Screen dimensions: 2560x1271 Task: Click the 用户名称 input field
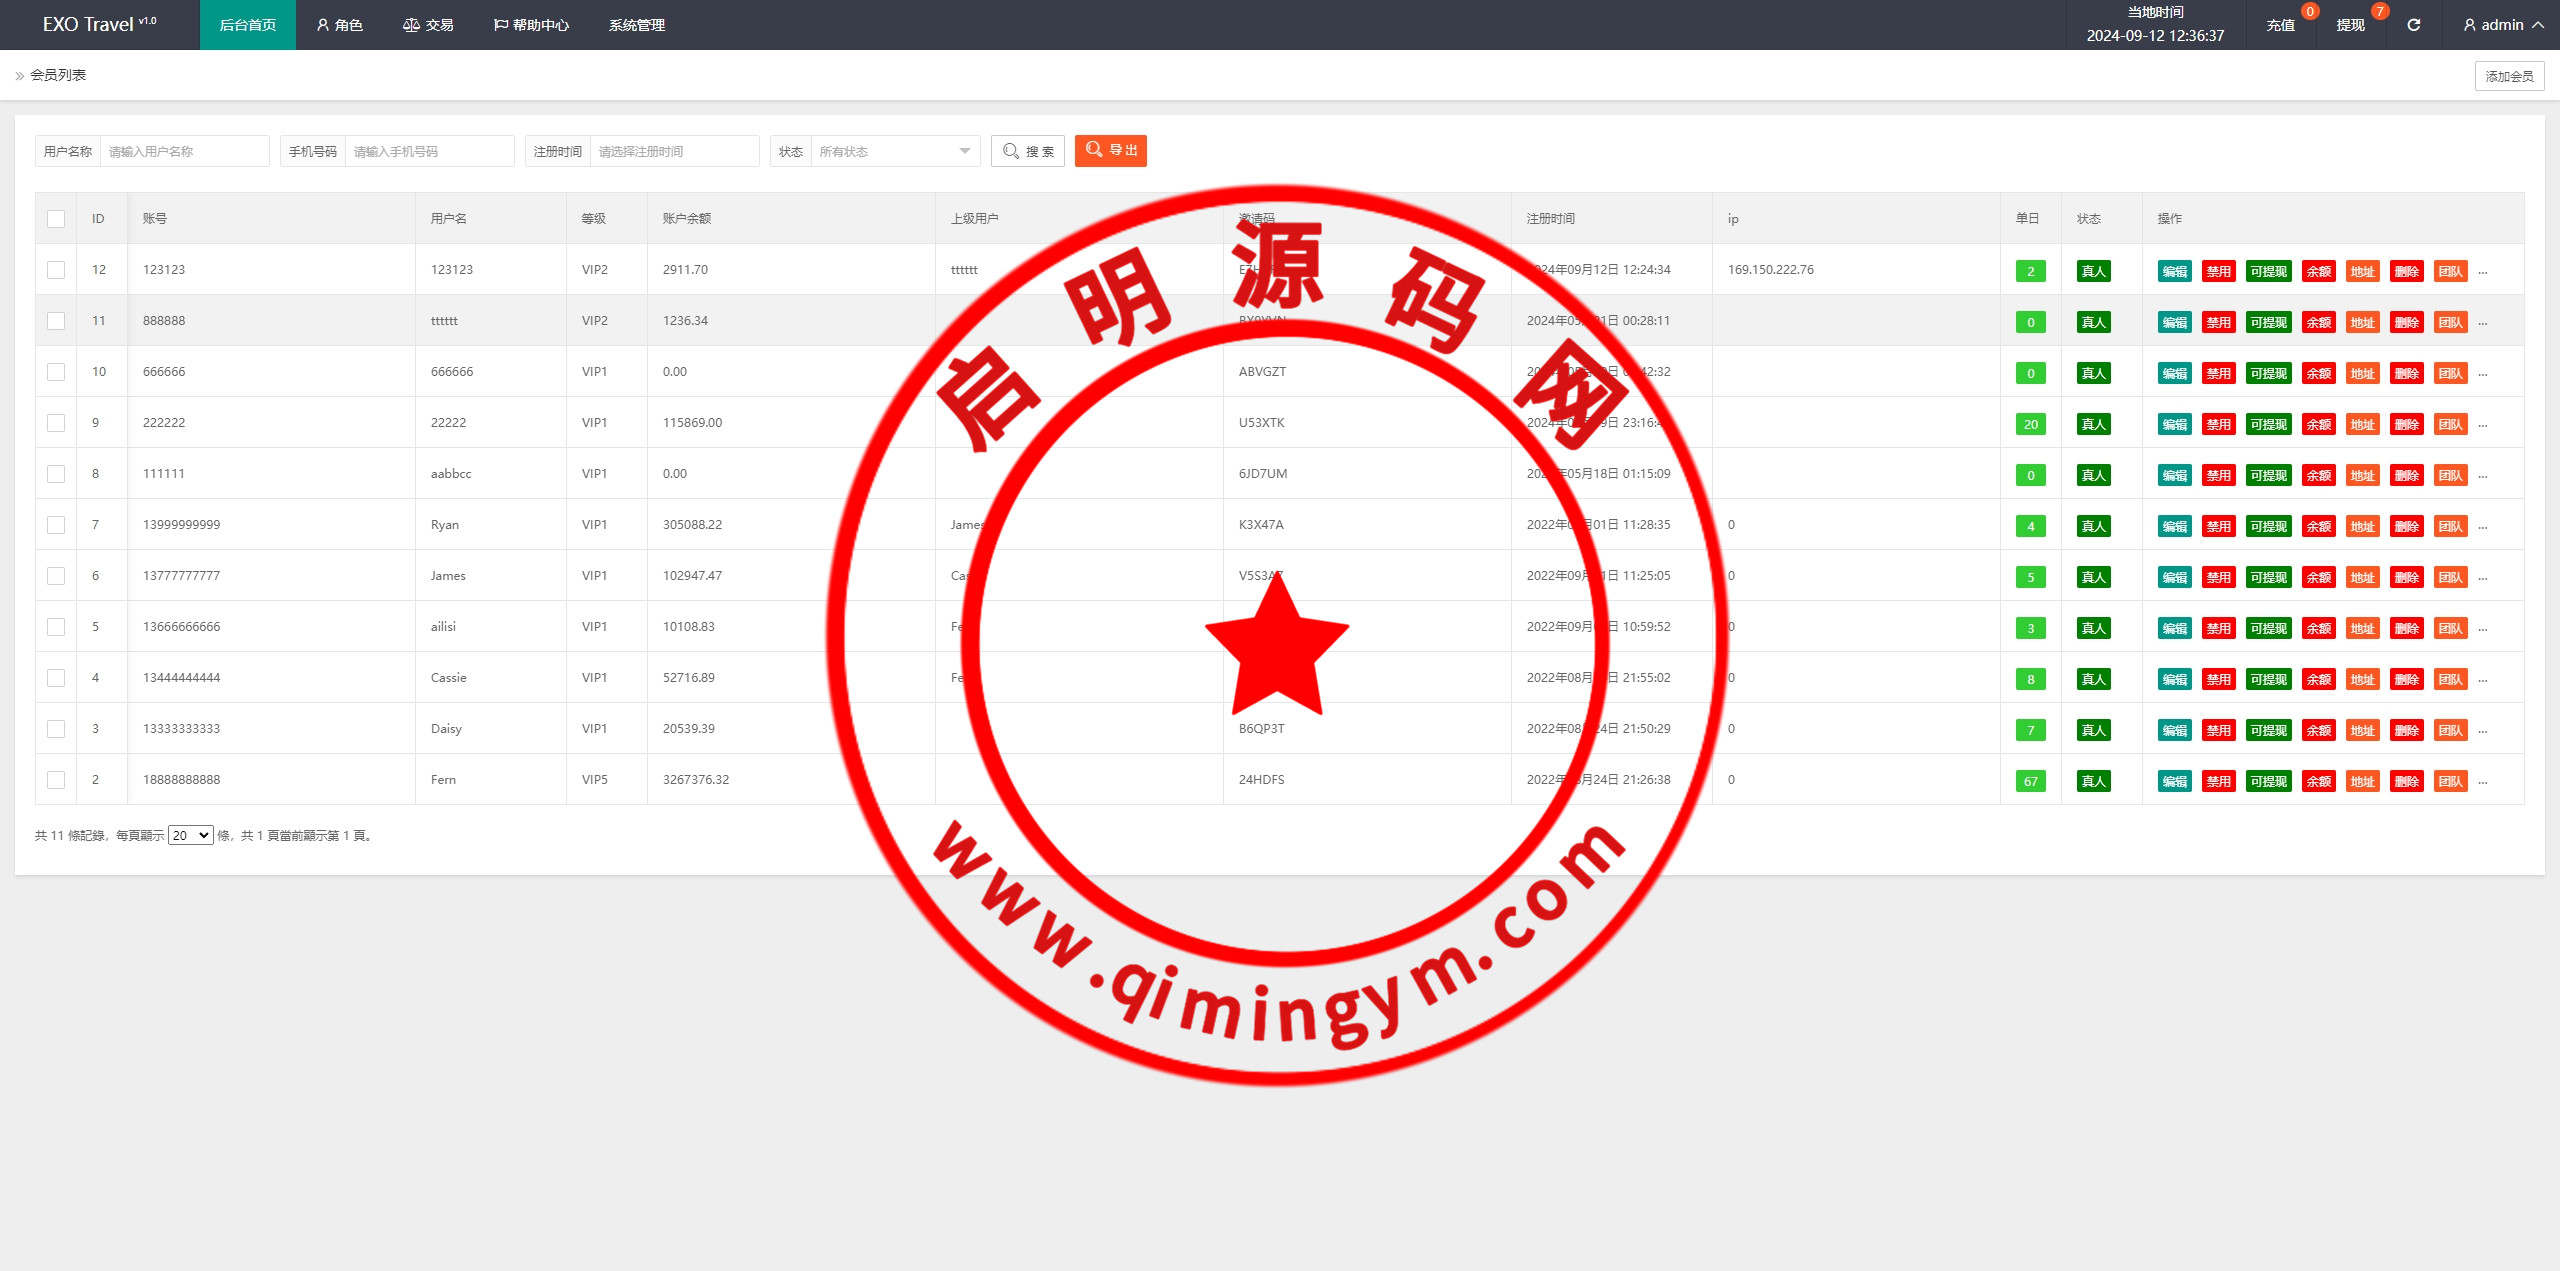coord(184,151)
